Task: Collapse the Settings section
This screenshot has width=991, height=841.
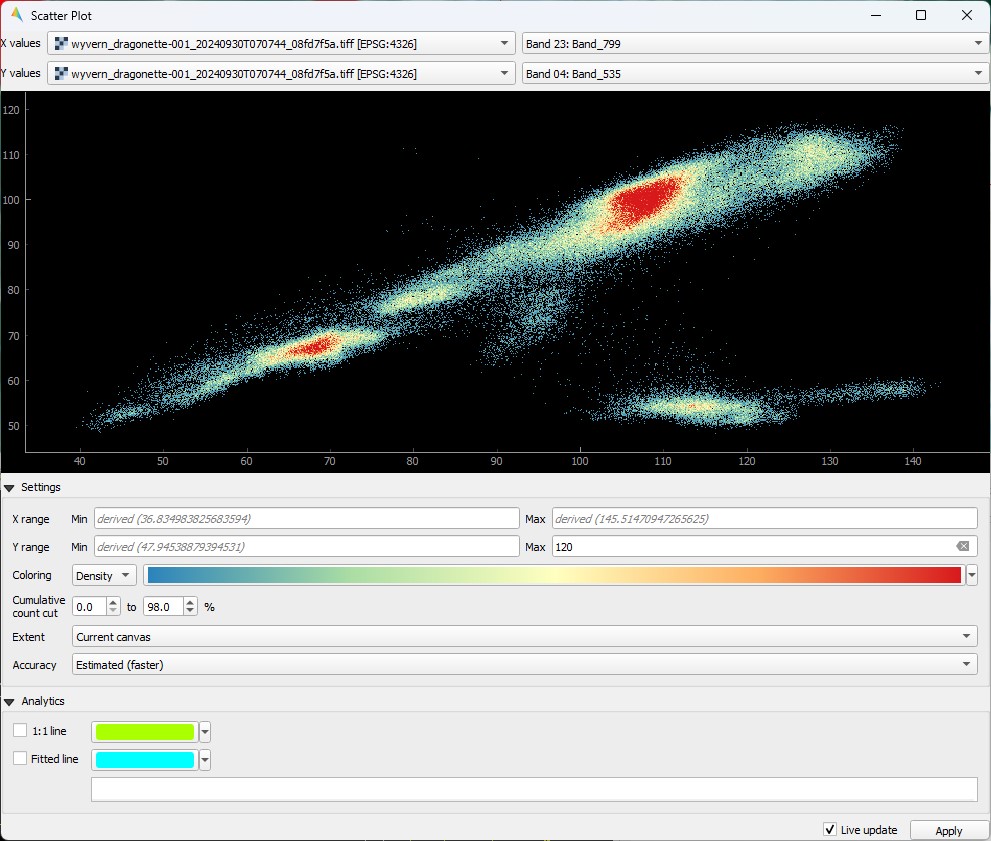Action: tap(10, 488)
